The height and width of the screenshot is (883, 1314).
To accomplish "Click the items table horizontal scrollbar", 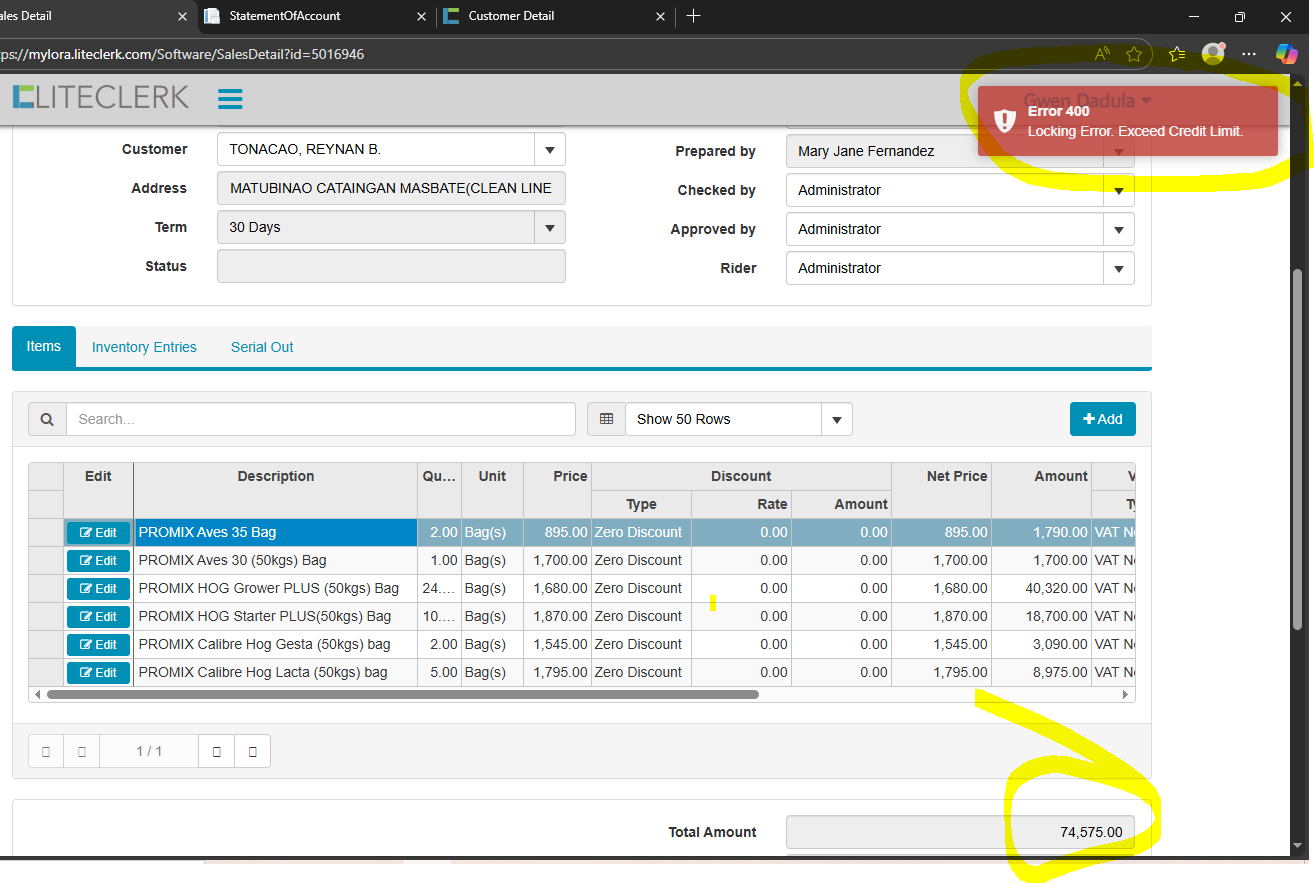I will [x=400, y=694].
